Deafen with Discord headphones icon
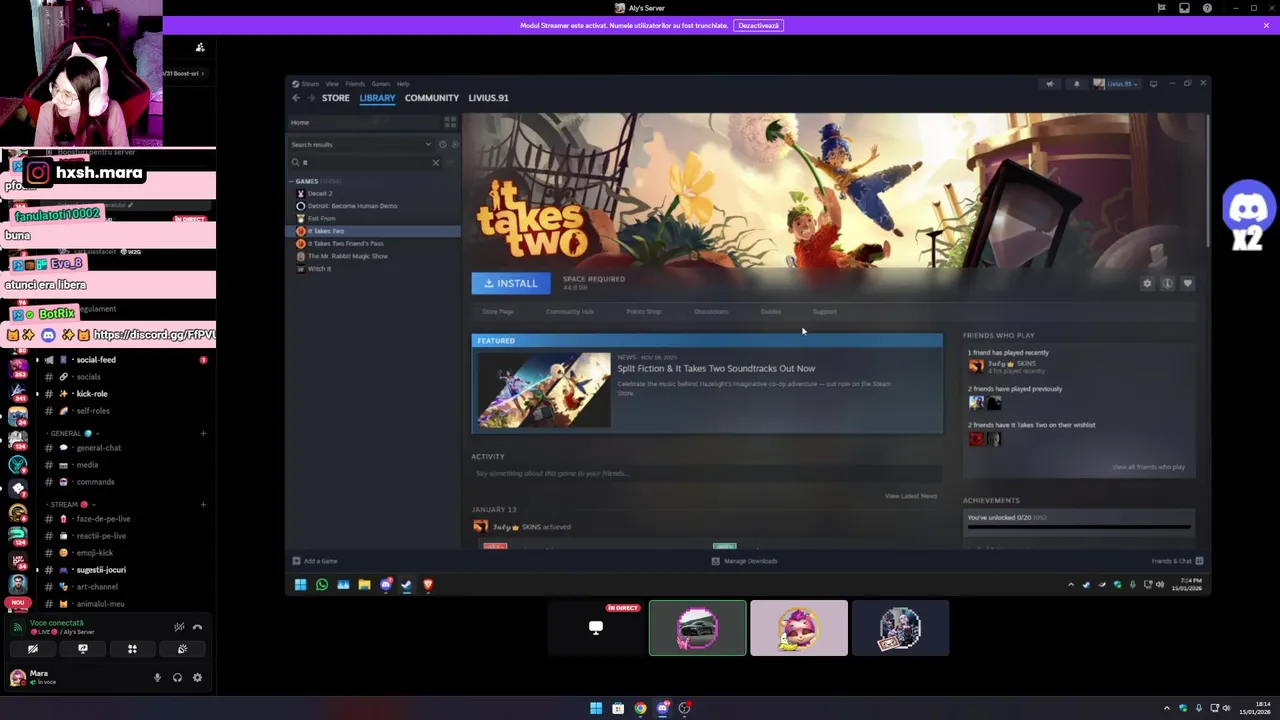 177,678
